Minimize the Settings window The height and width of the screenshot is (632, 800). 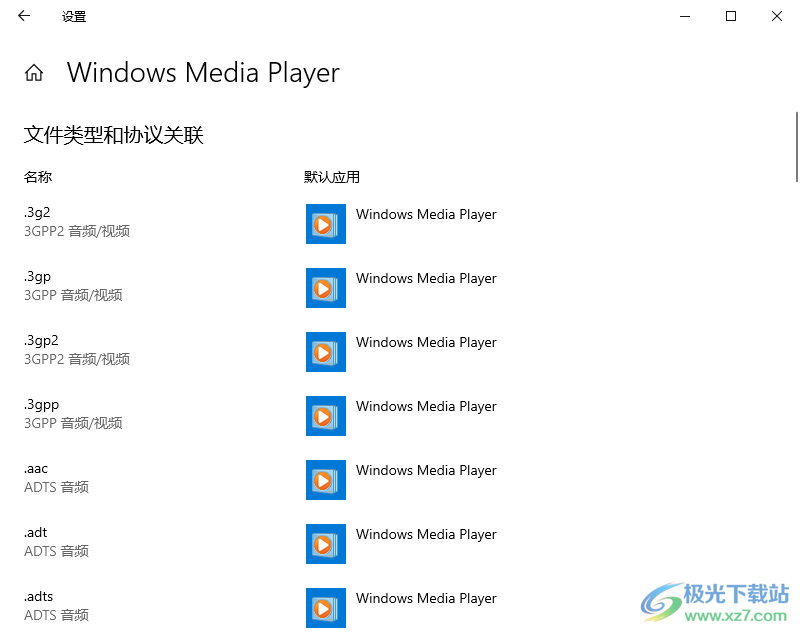[x=685, y=16]
